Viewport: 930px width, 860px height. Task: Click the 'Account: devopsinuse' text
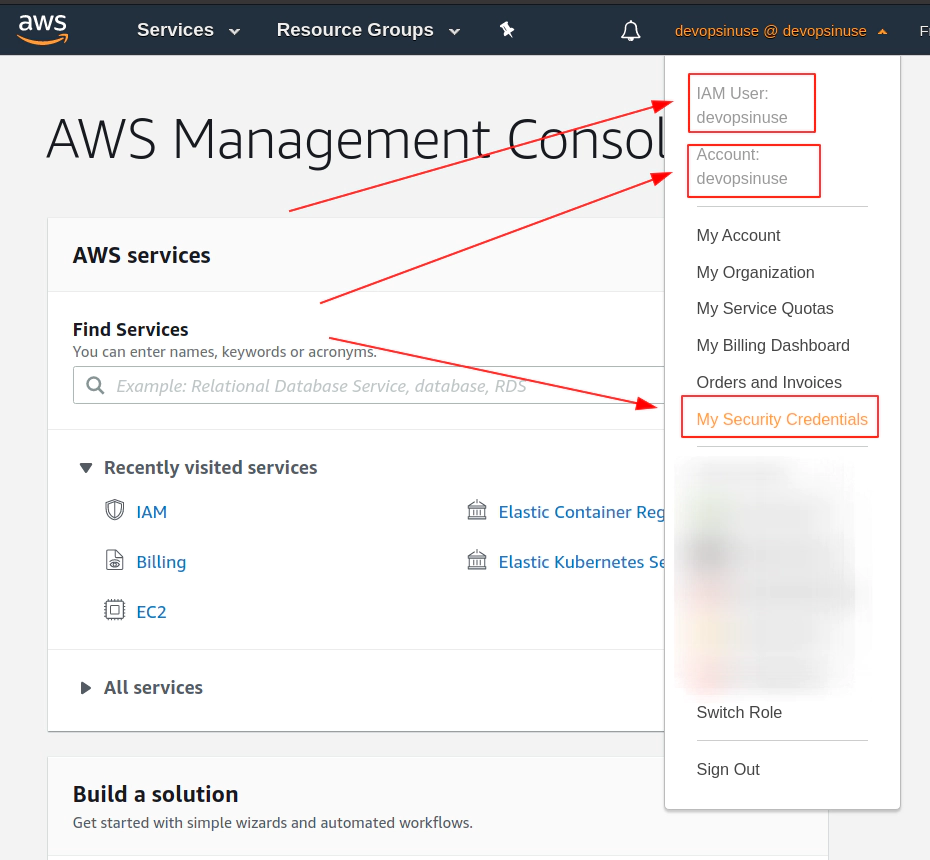pyautogui.click(x=741, y=166)
